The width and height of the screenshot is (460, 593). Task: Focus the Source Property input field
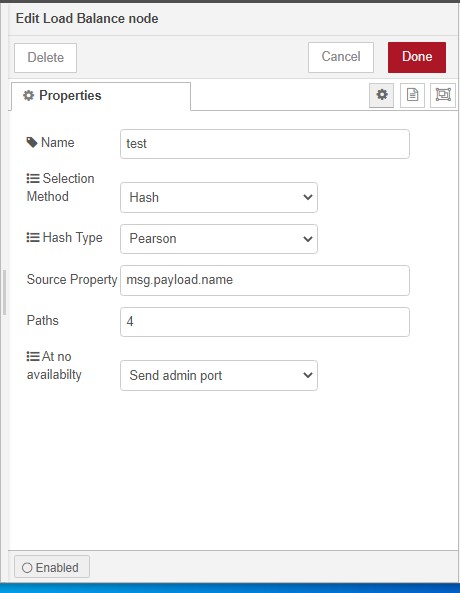pos(265,280)
